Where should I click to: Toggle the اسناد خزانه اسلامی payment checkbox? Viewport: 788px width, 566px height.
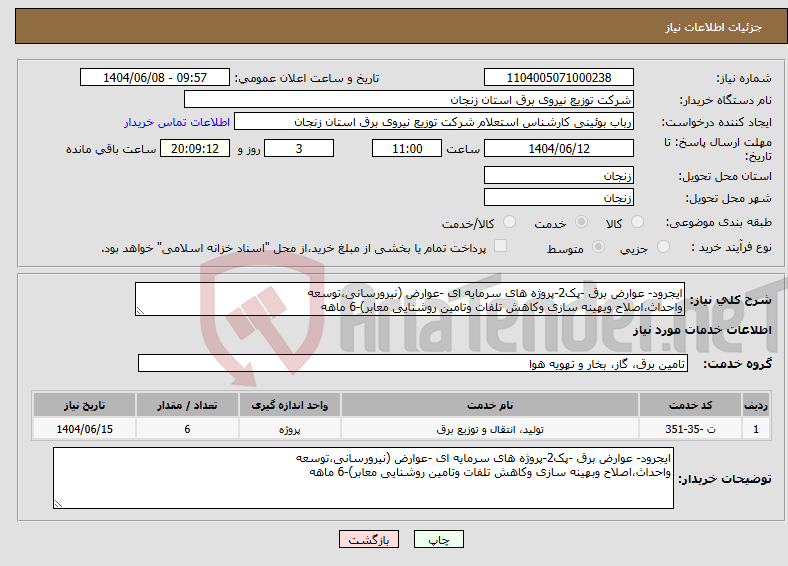(x=501, y=246)
